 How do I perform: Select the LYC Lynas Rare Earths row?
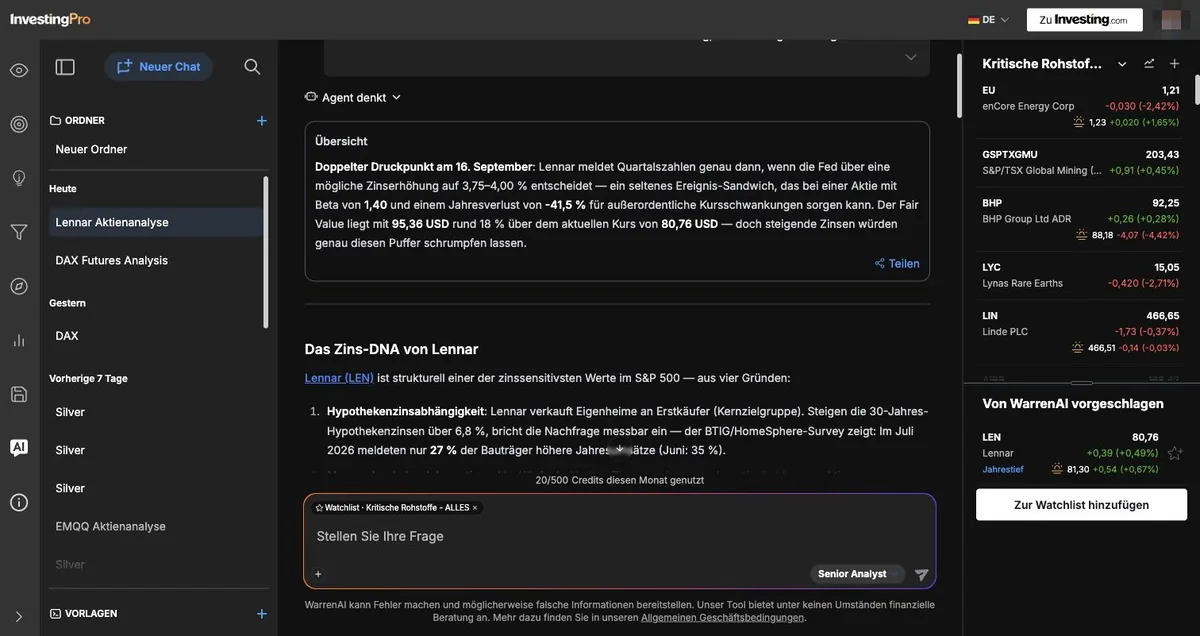click(x=1080, y=275)
